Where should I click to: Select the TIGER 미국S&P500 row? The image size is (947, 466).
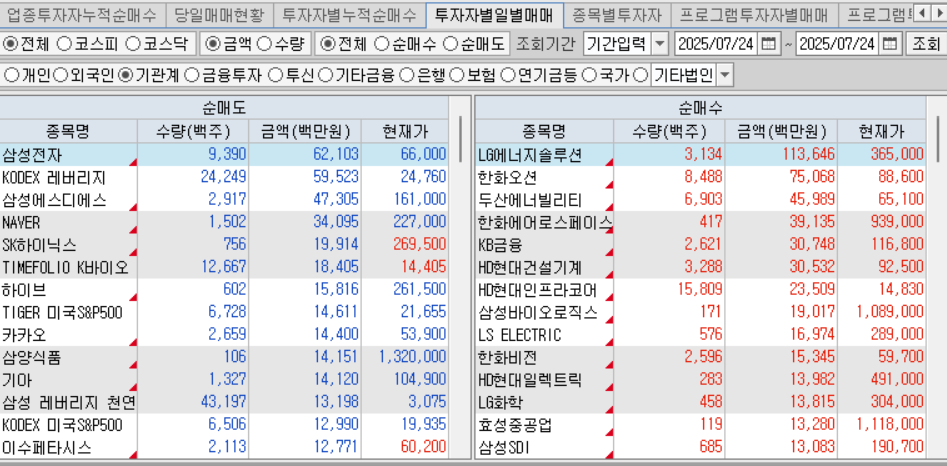(224, 312)
